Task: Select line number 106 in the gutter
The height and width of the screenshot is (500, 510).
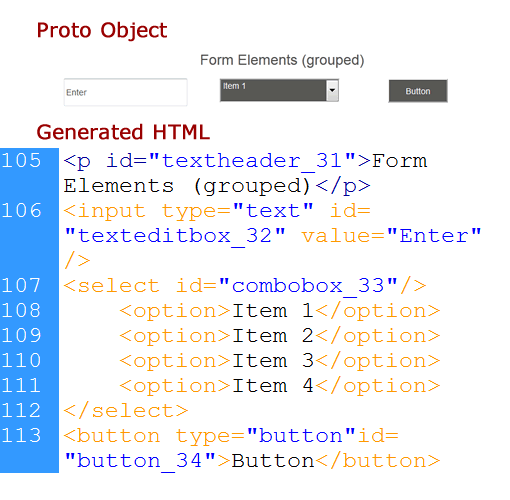Action: 21,211
